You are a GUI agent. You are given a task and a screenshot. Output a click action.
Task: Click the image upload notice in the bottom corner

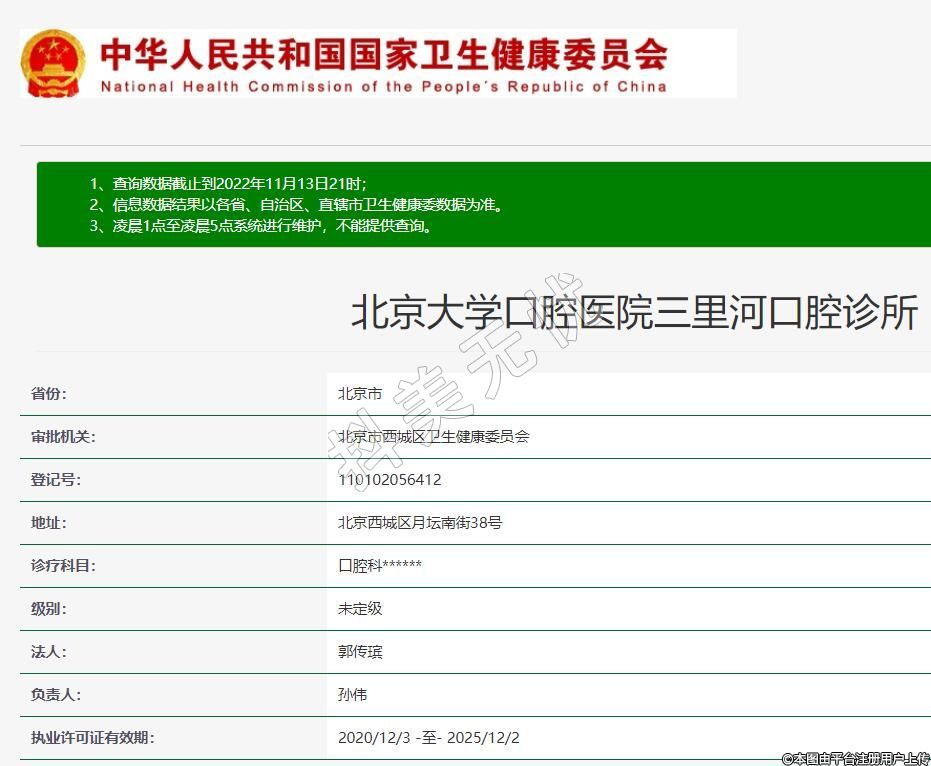click(x=855, y=758)
